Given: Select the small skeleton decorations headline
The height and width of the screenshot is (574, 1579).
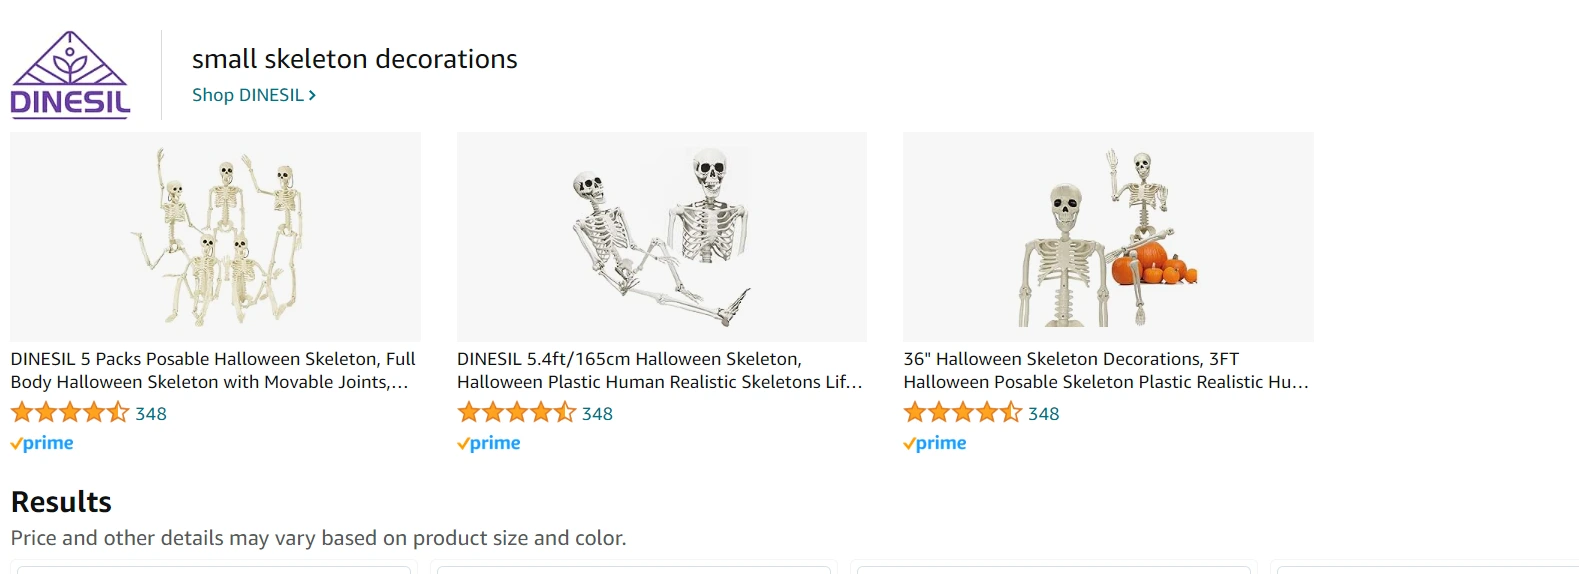Looking at the screenshot, I should click(354, 59).
